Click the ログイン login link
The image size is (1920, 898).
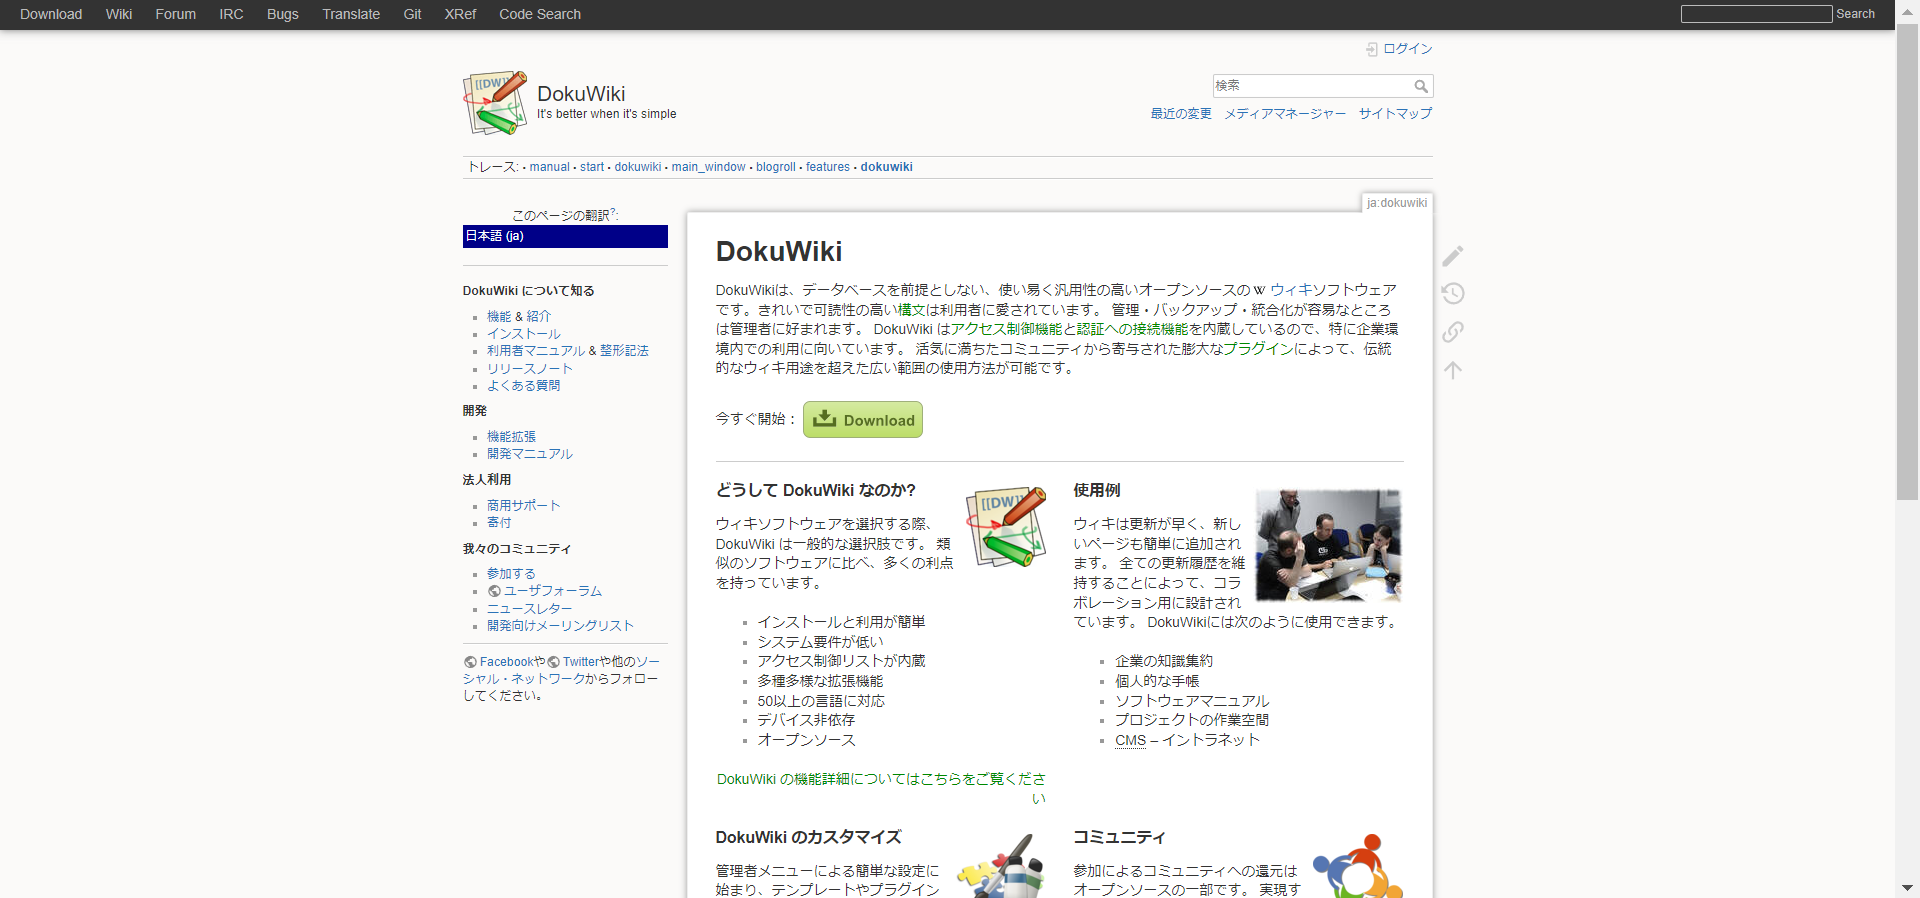point(1407,49)
